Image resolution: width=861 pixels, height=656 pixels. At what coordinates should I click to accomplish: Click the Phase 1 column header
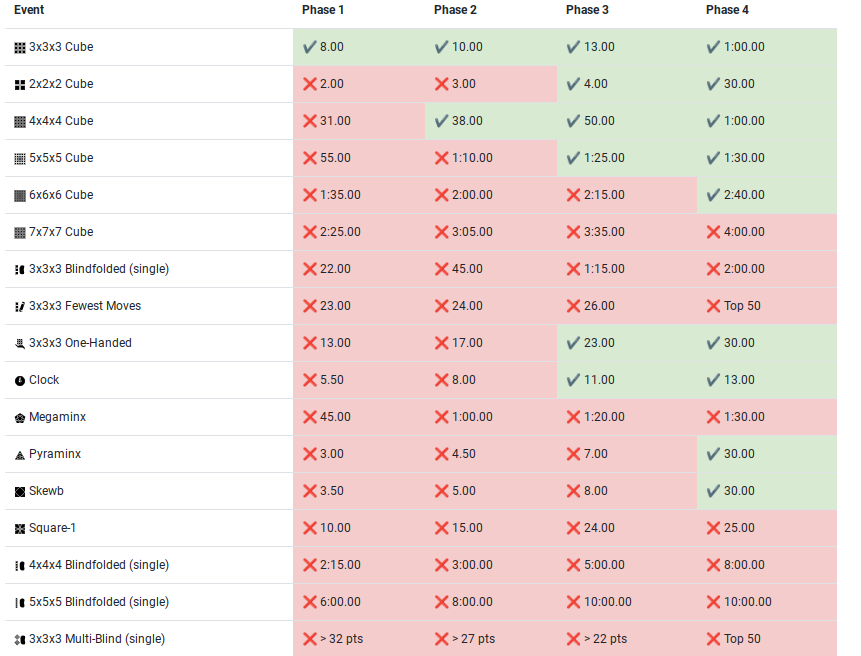tap(323, 10)
